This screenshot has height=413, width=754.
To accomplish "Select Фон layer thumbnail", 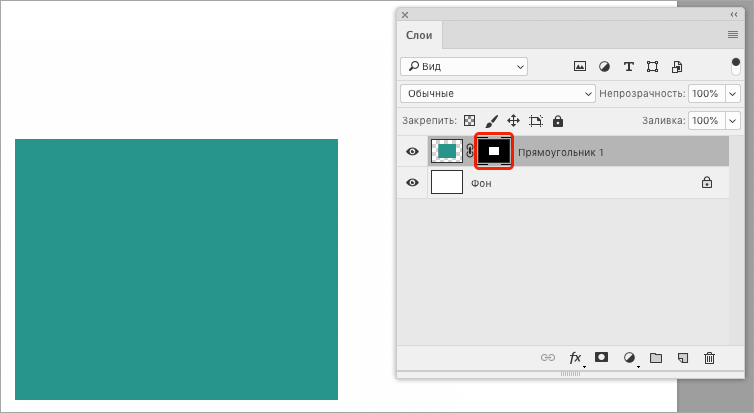I will pyautogui.click(x=447, y=182).
